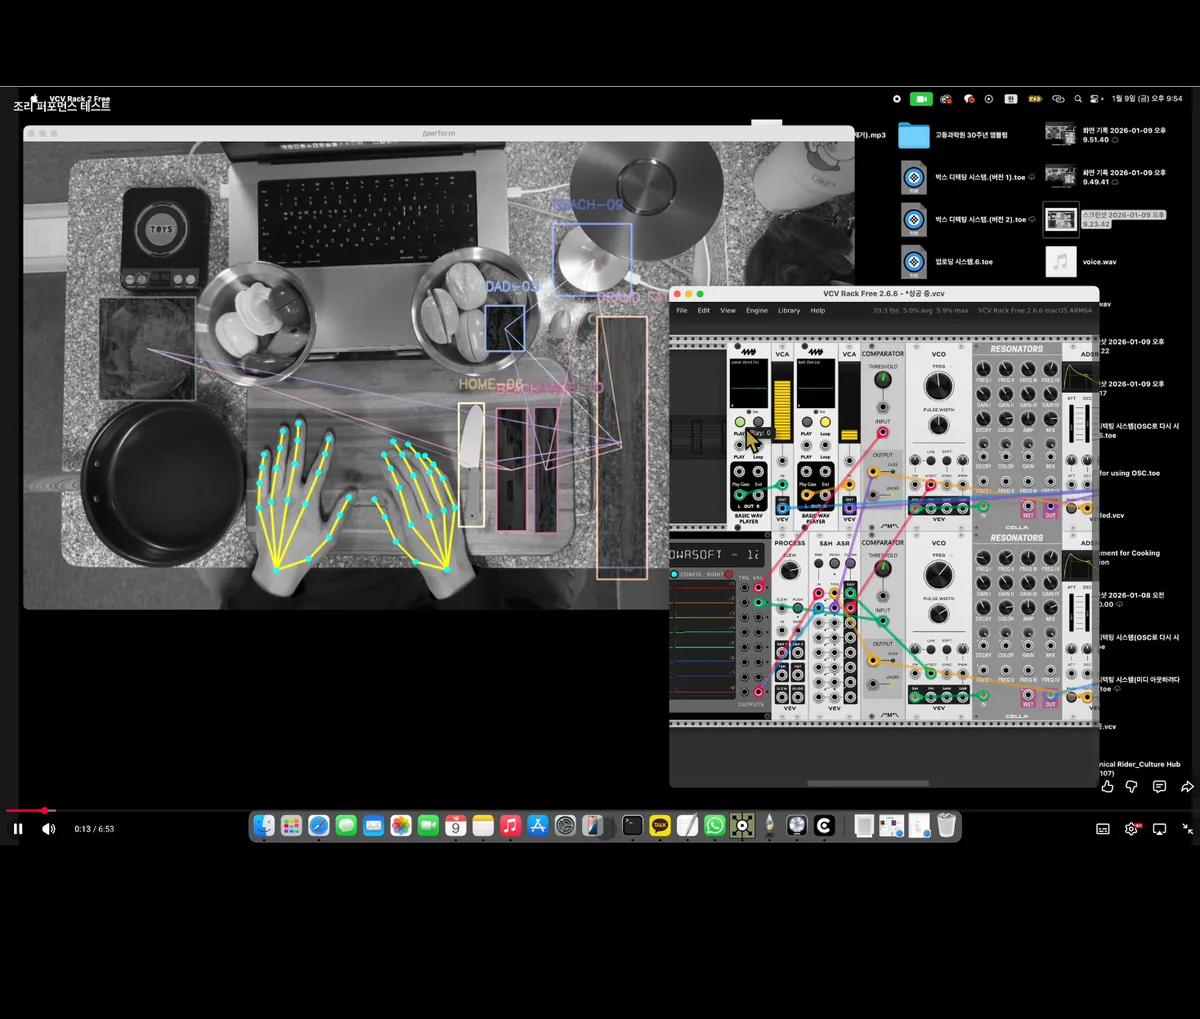Click the thumbs-up like icon

click(1107, 787)
